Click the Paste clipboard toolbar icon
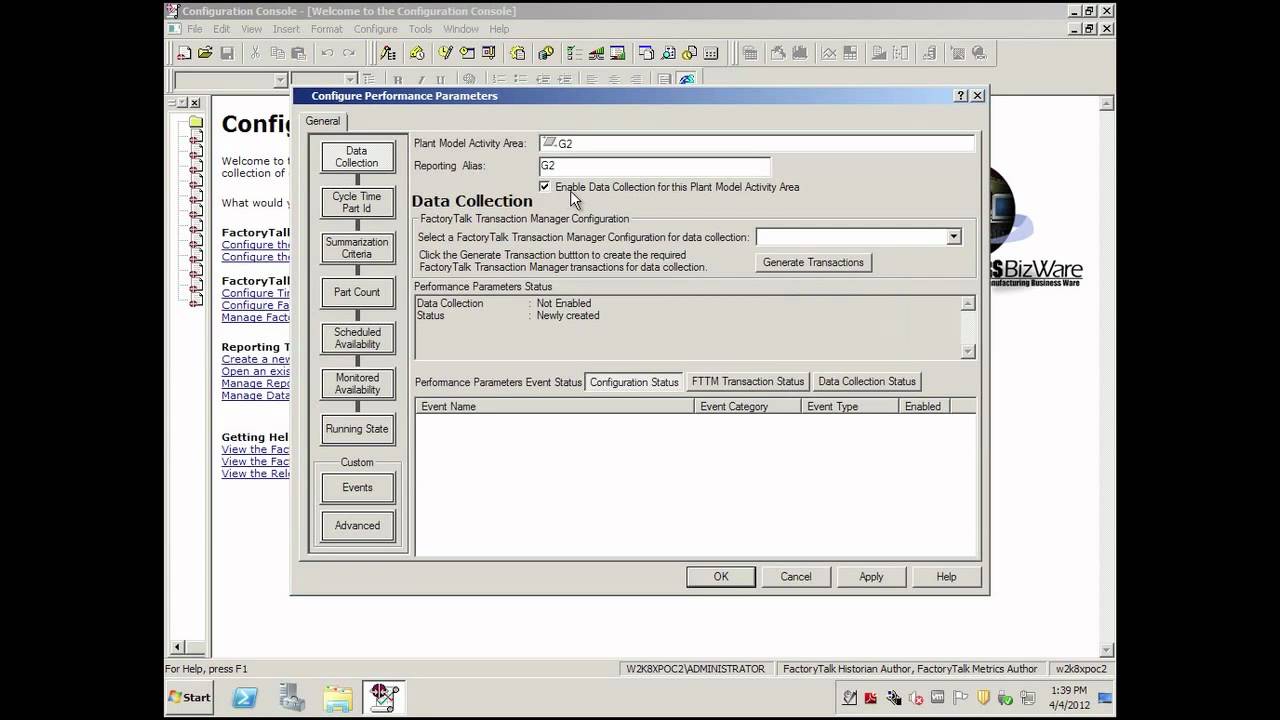 point(298,53)
